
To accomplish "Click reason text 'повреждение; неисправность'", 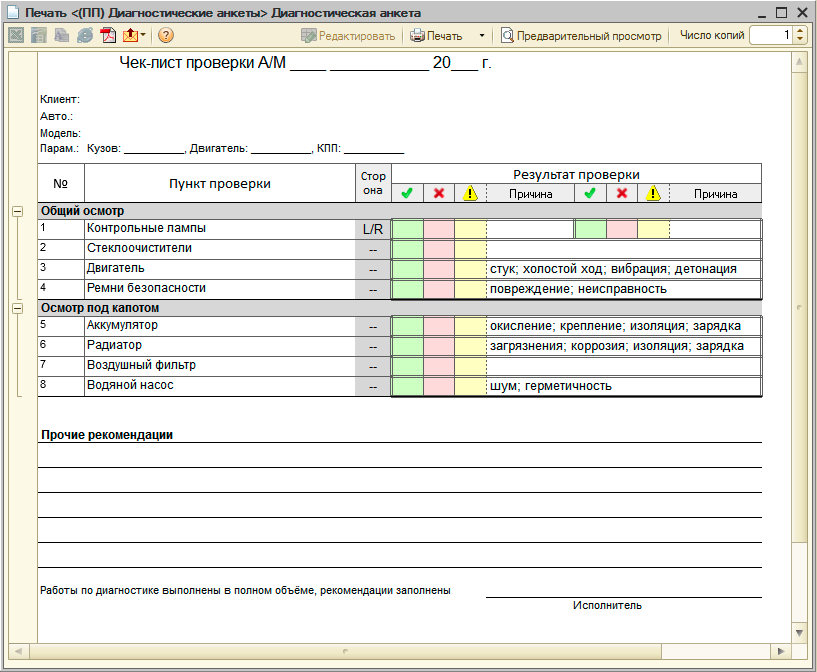I will tap(578, 289).
